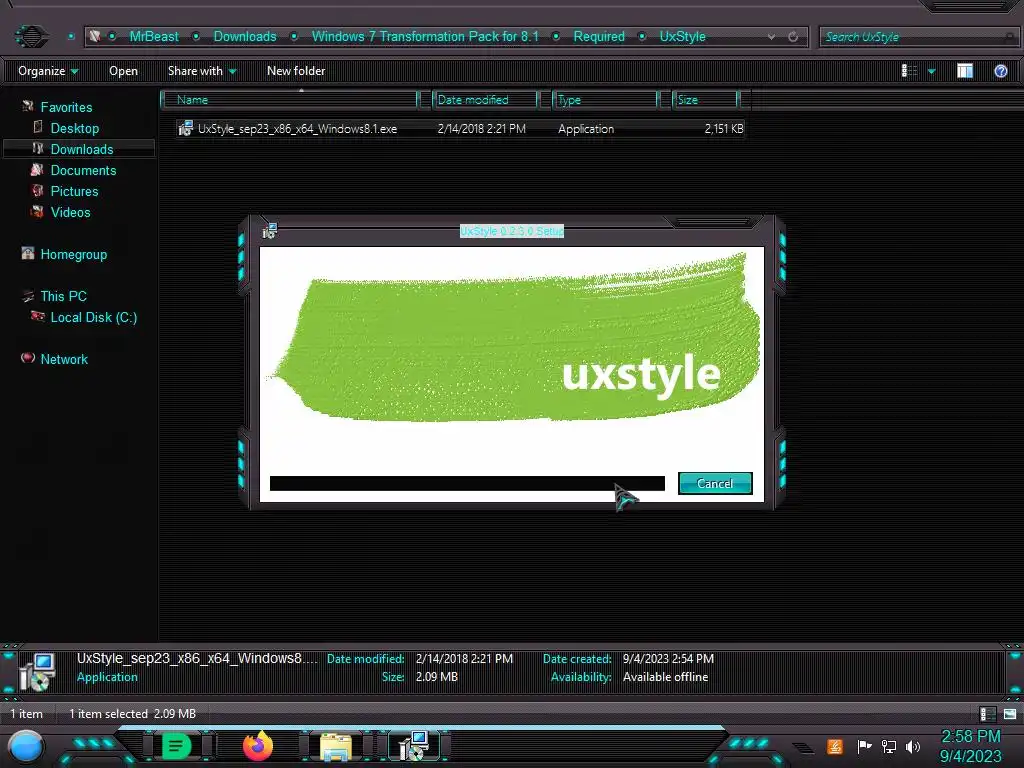Click the setup dialog title icon
1024x768 pixels.
pyautogui.click(x=270, y=231)
